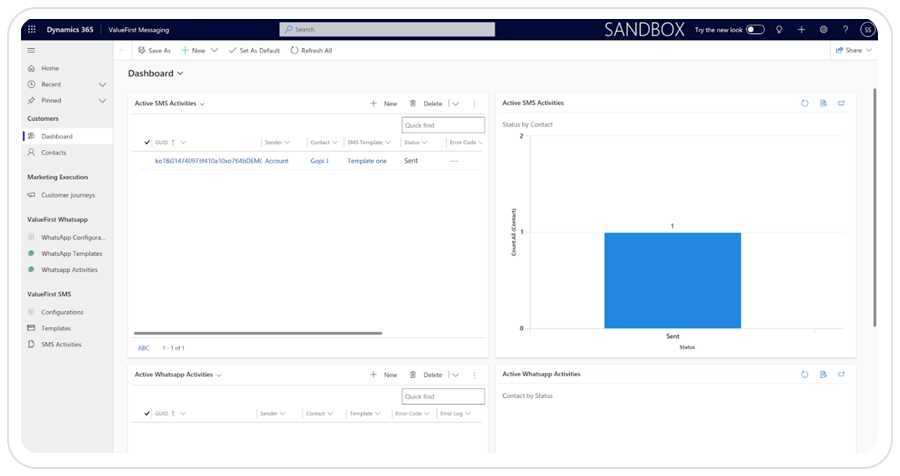Click Set As Default button
Screen dimensions: 900x476
(254, 51)
